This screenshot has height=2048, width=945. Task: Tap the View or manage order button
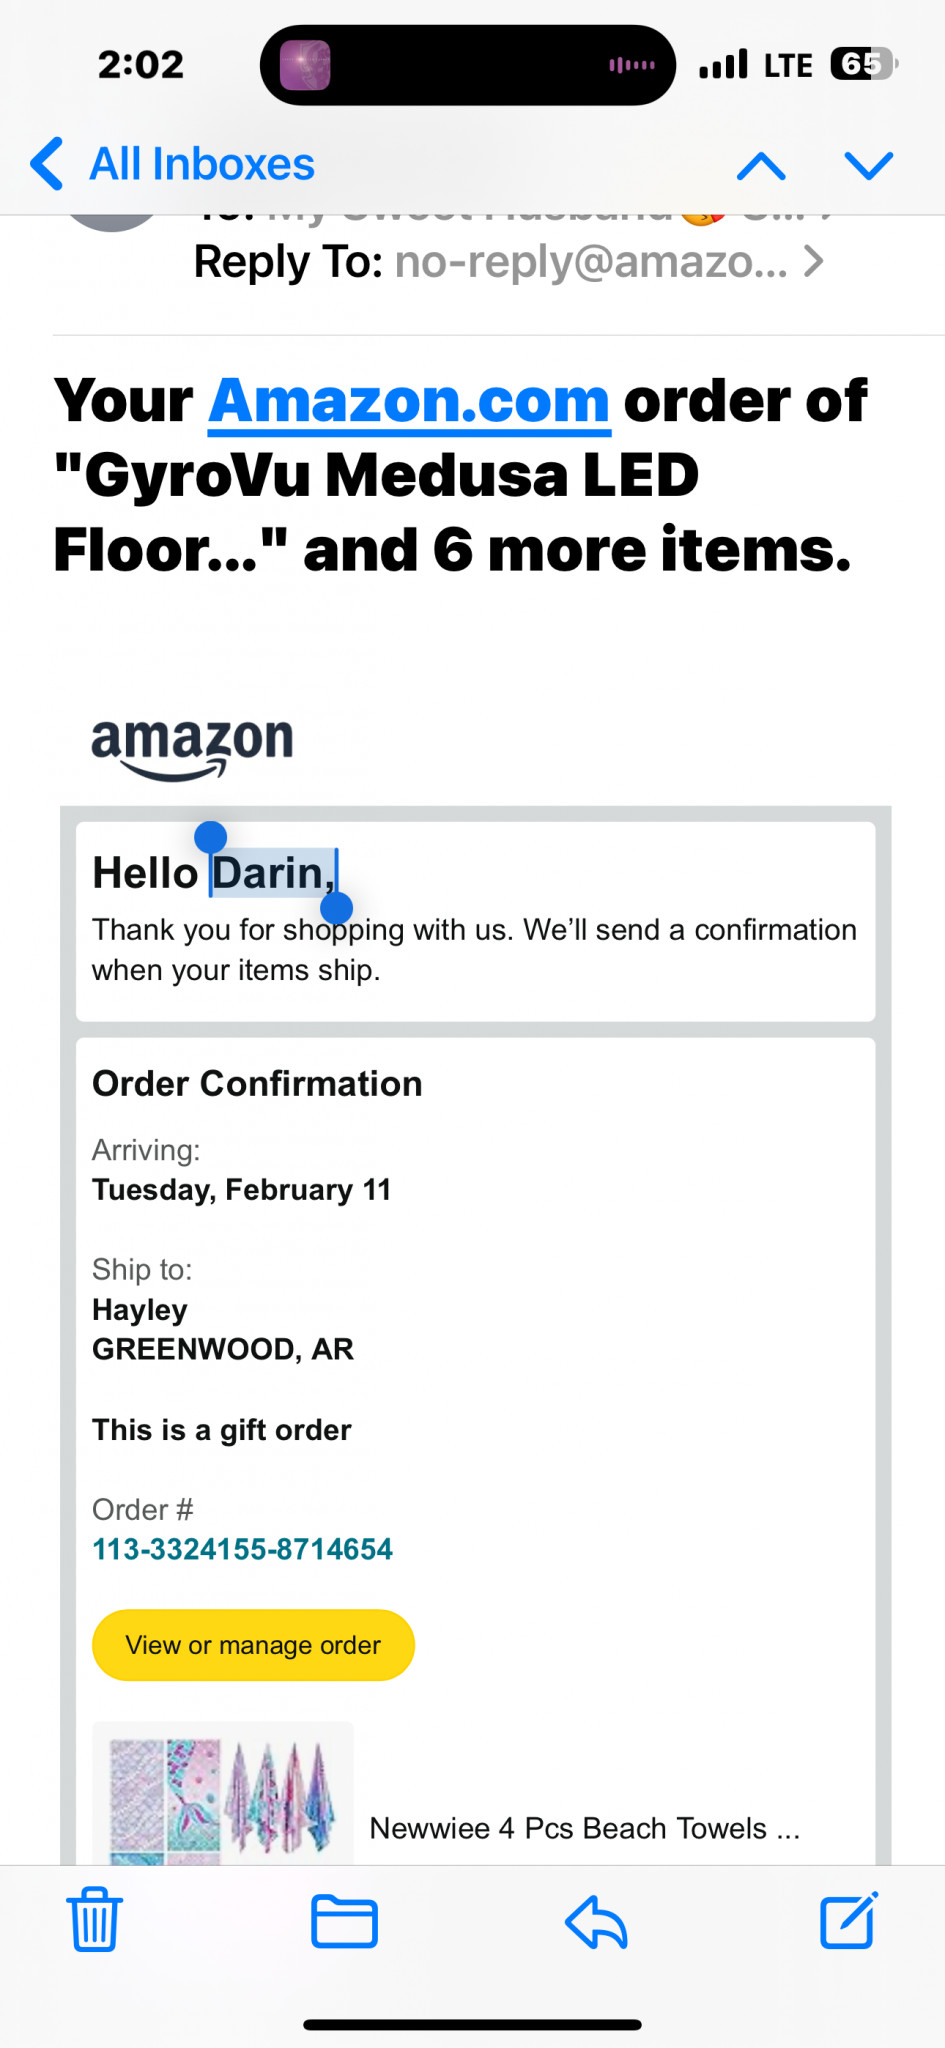pos(253,1645)
